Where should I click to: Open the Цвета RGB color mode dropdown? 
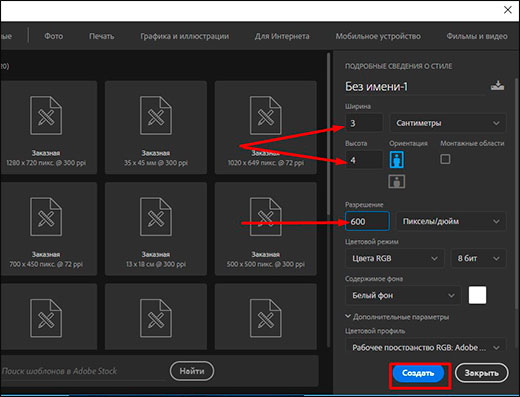click(395, 258)
